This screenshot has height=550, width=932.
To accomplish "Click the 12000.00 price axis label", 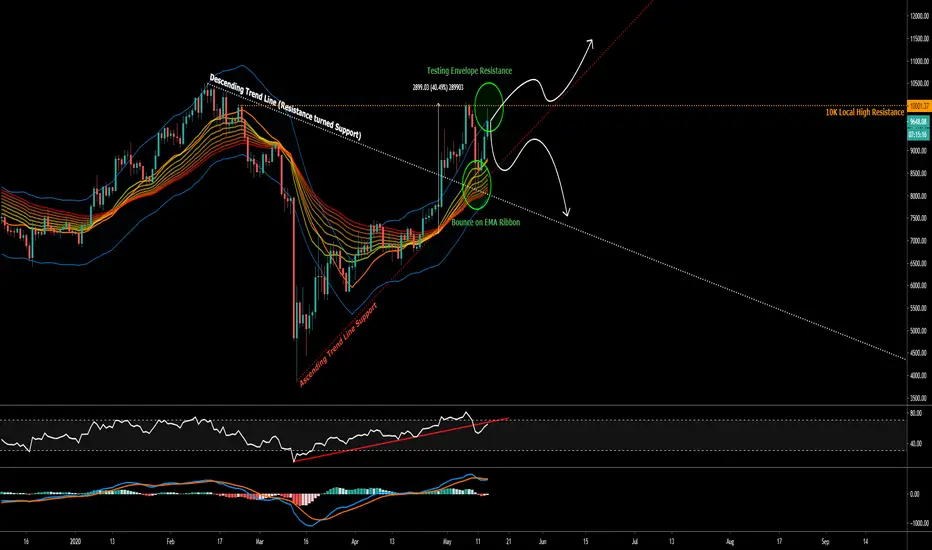I will (x=919, y=16).
